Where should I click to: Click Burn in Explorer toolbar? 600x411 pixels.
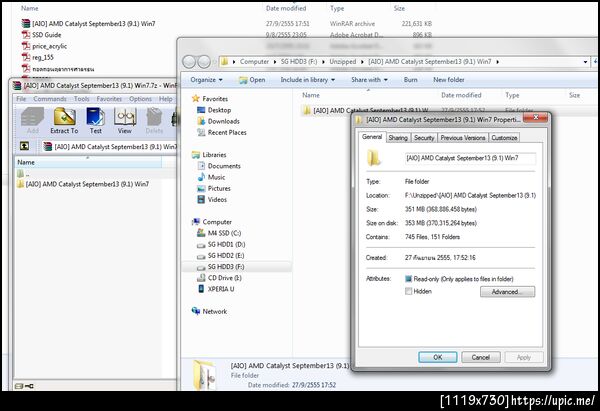point(411,80)
